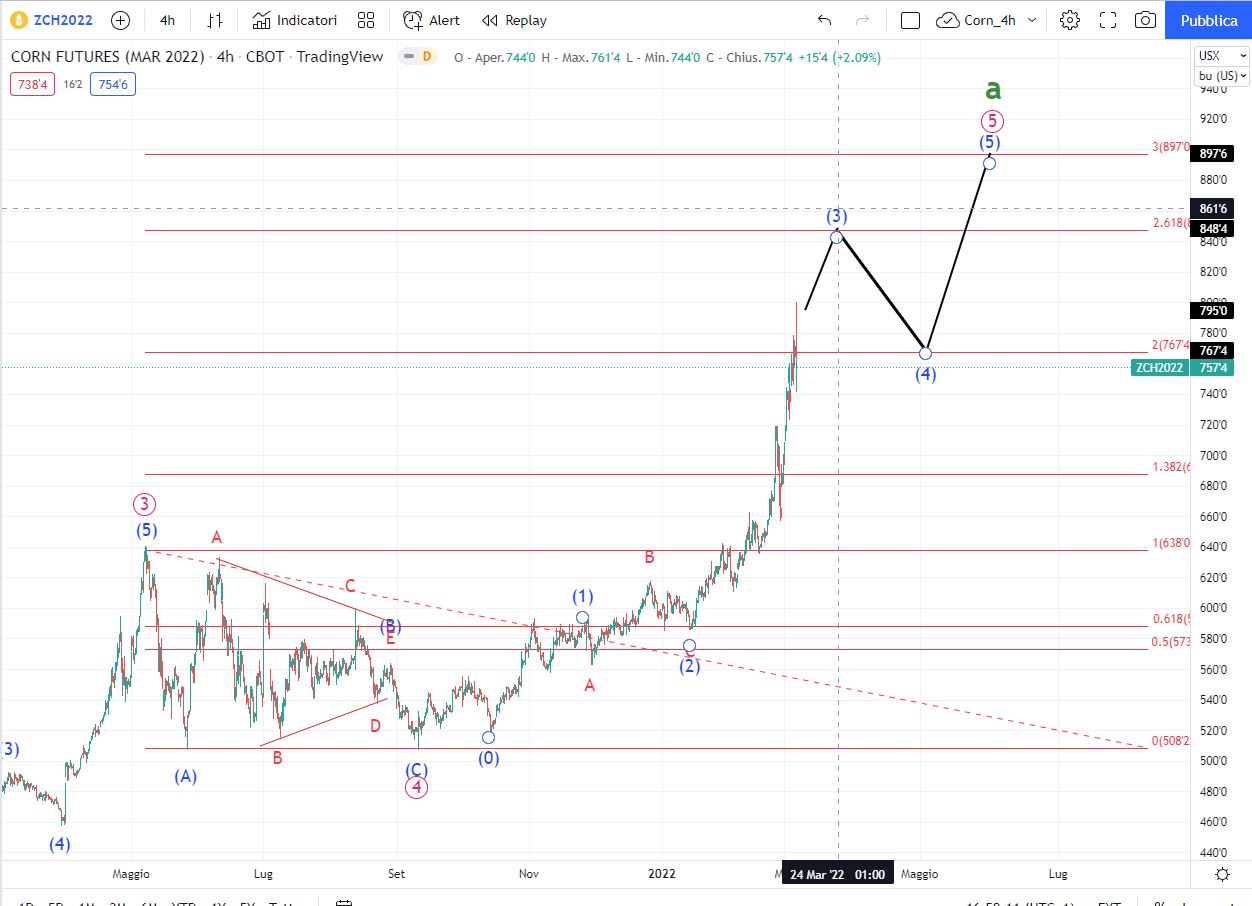Redo the last chart action
The image size is (1252, 906).
[862, 20]
